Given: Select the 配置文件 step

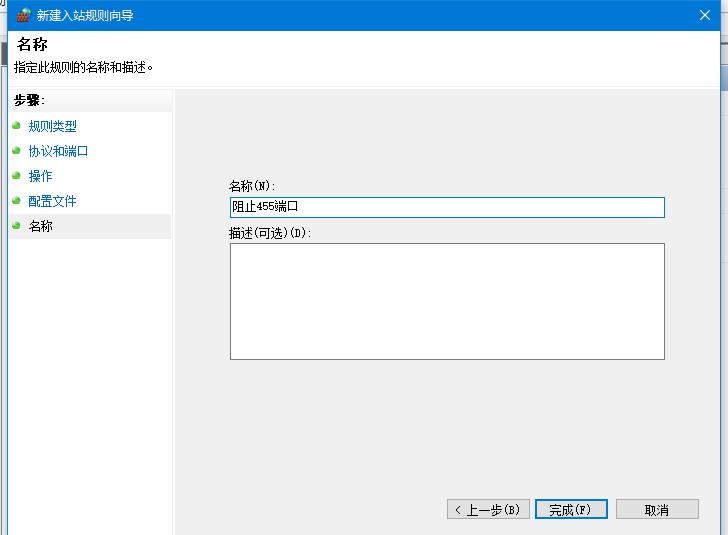Looking at the screenshot, I should [52, 201].
